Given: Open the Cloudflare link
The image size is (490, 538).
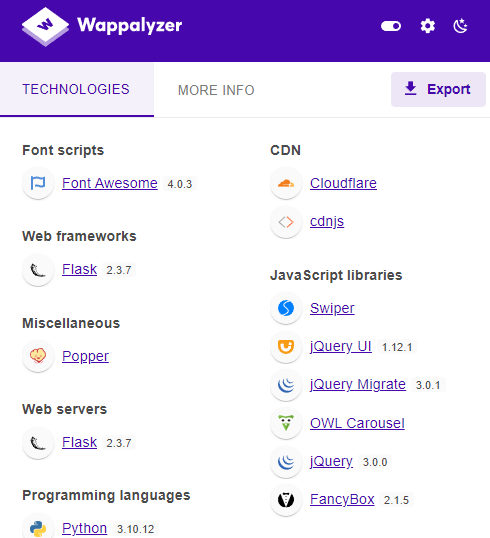Looking at the screenshot, I should (x=343, y=183).
